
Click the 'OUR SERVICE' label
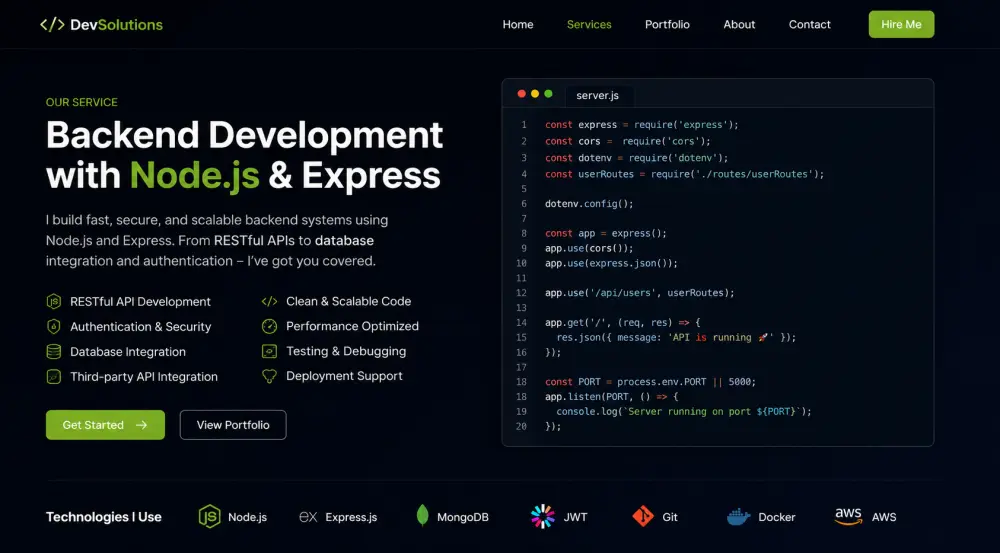coord(82,102)
